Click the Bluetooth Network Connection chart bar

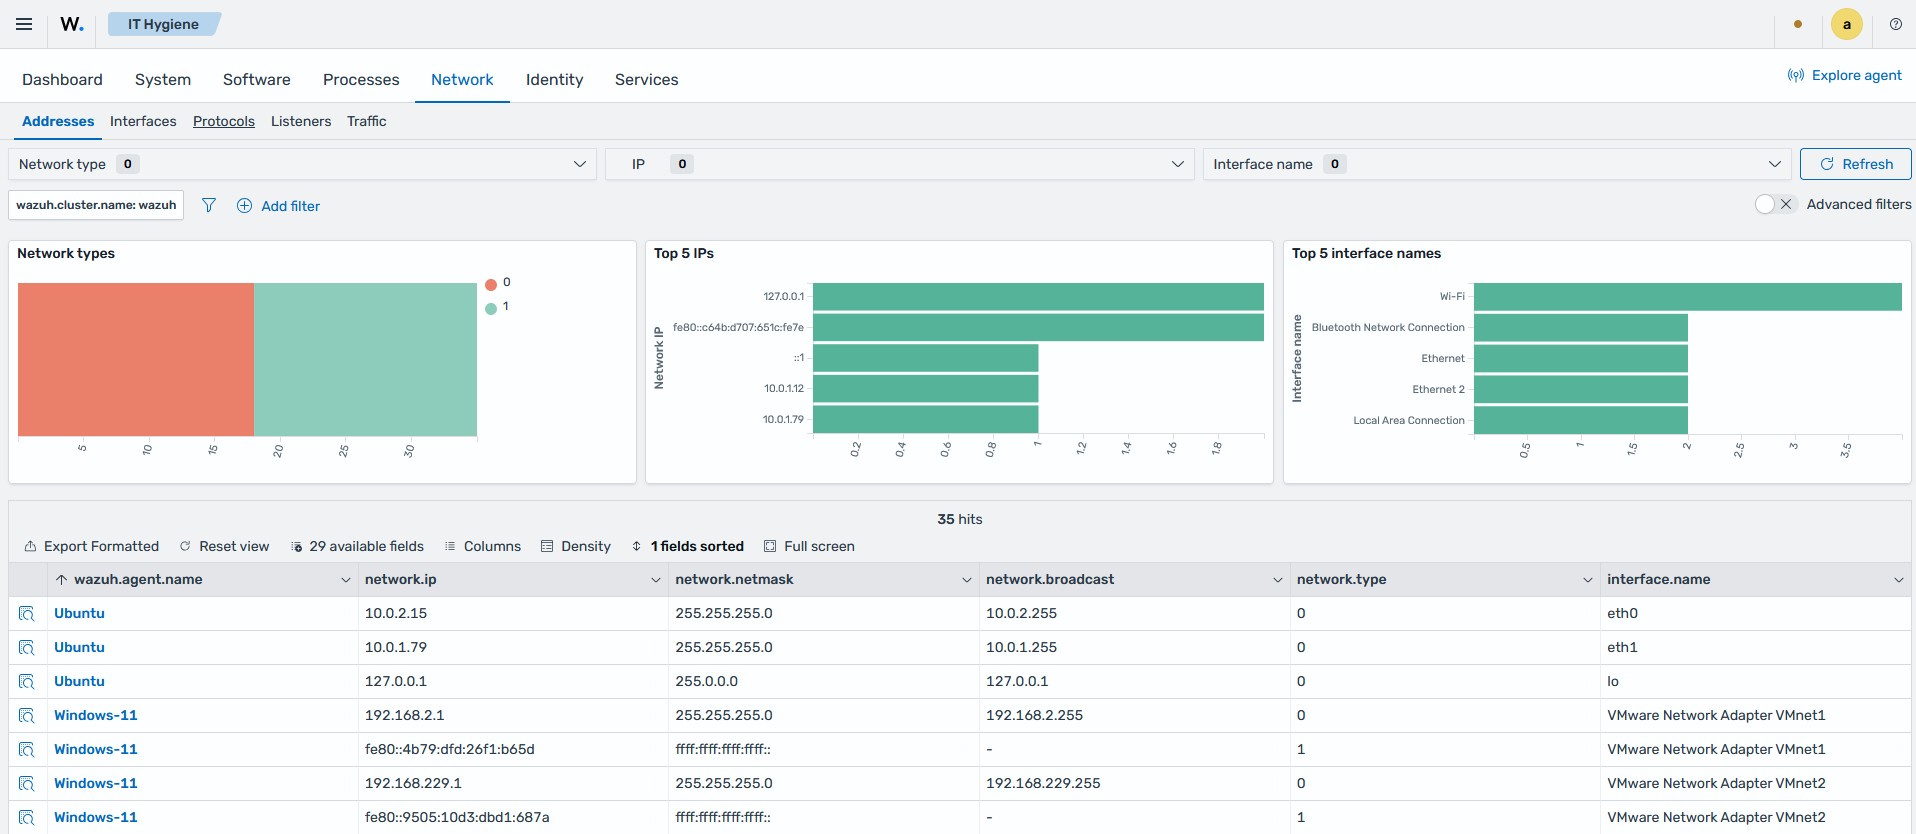coord(1581,328)
